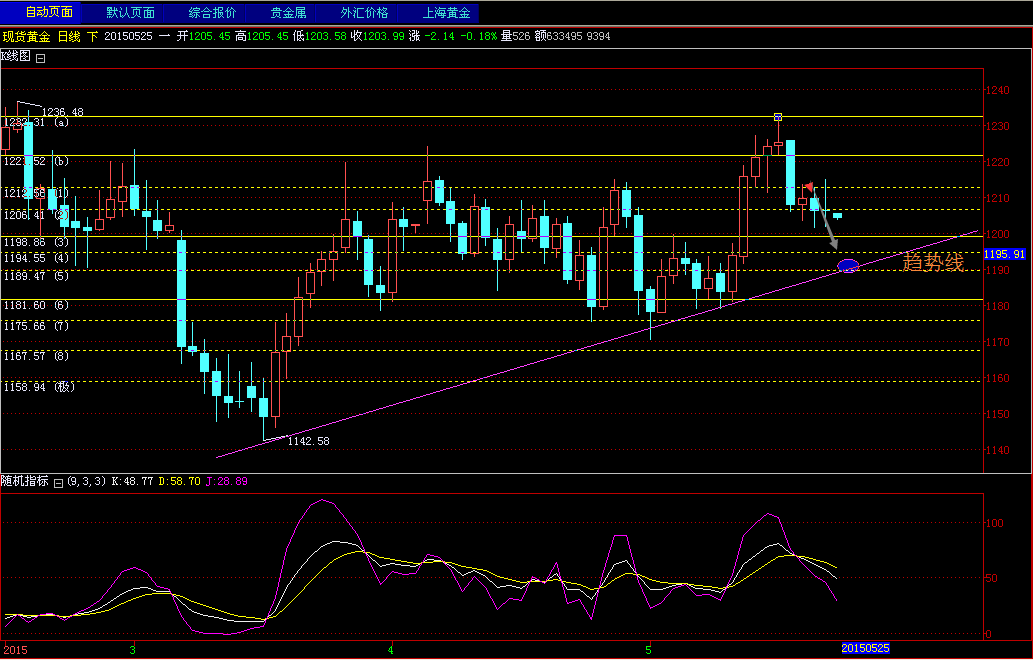Click the 1195.91 current price tag
This screenshot has height=660, width=1033.
[1006, 255]
